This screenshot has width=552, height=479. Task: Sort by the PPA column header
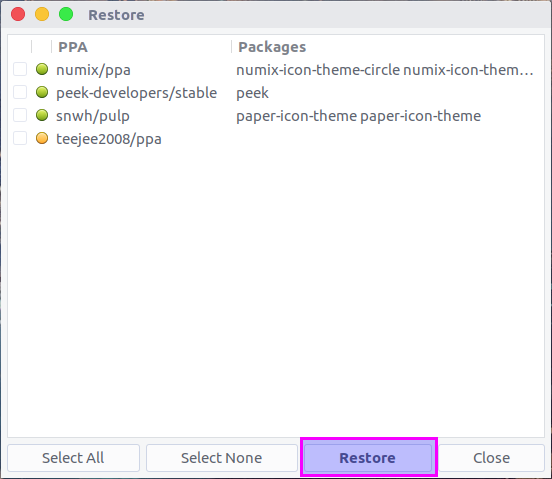pyautogui.click(x=141, y=47)
